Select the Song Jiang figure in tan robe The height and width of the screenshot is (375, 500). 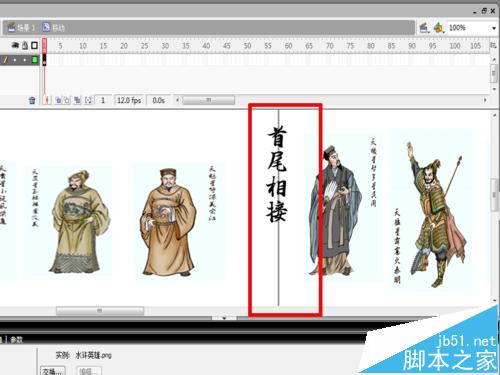point(168,223)
